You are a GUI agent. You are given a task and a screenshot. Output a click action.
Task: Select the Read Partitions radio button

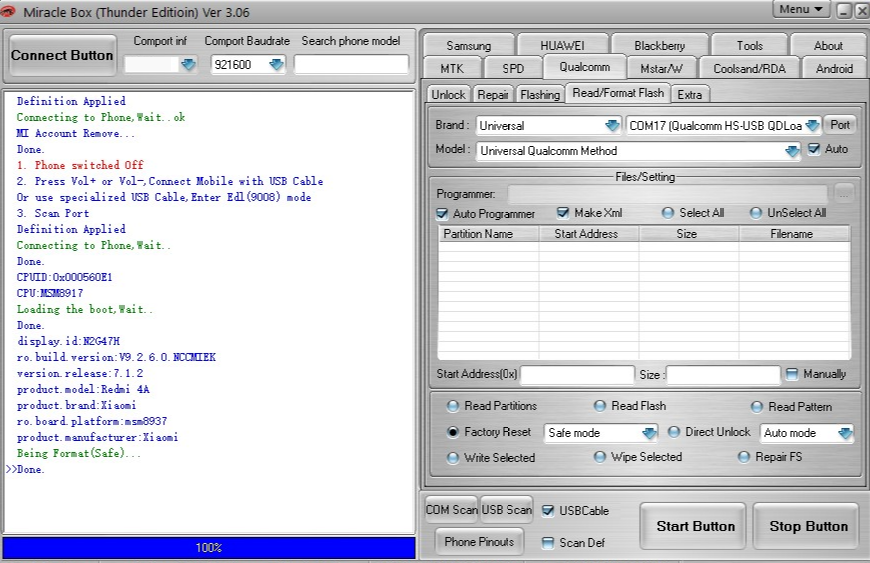pos(453,406)
